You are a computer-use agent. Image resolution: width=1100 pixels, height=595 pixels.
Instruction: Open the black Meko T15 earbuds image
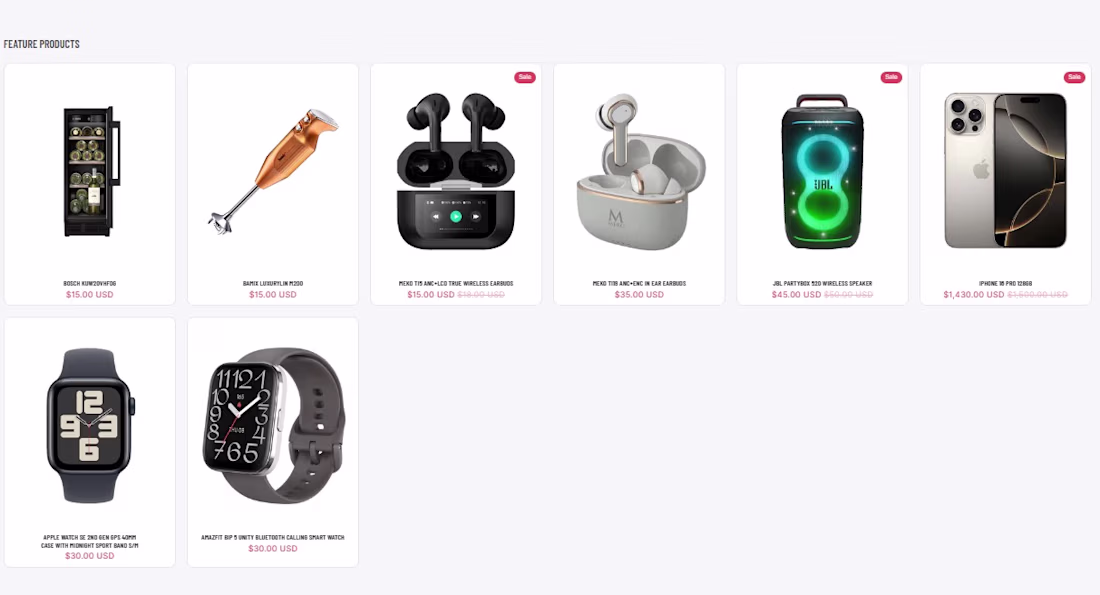tap(456, 171)
